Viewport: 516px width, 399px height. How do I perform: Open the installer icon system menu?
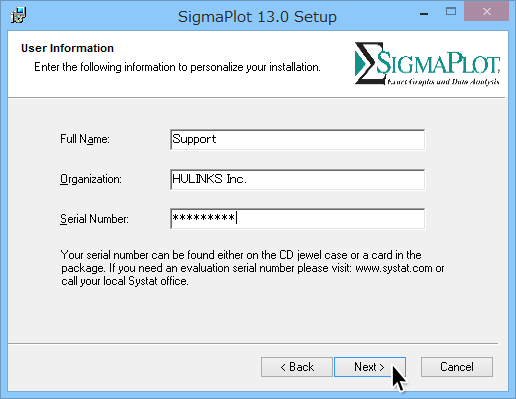click(x=18, y=15)
